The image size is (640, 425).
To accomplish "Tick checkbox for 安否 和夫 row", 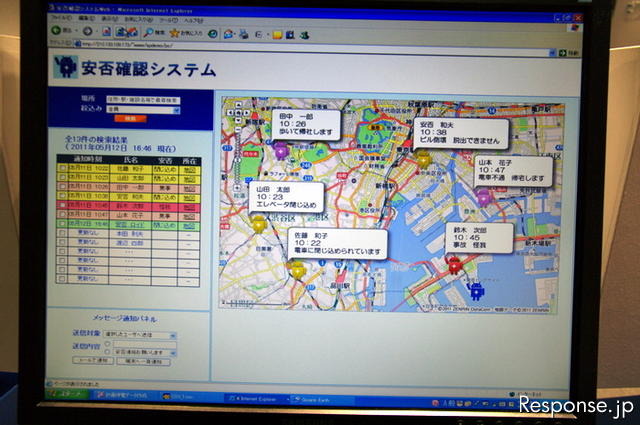I will 62,196.
